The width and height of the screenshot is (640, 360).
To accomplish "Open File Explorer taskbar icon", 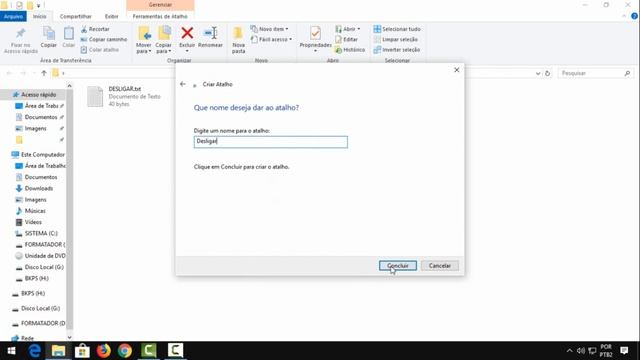I will (x=58, y=351).
